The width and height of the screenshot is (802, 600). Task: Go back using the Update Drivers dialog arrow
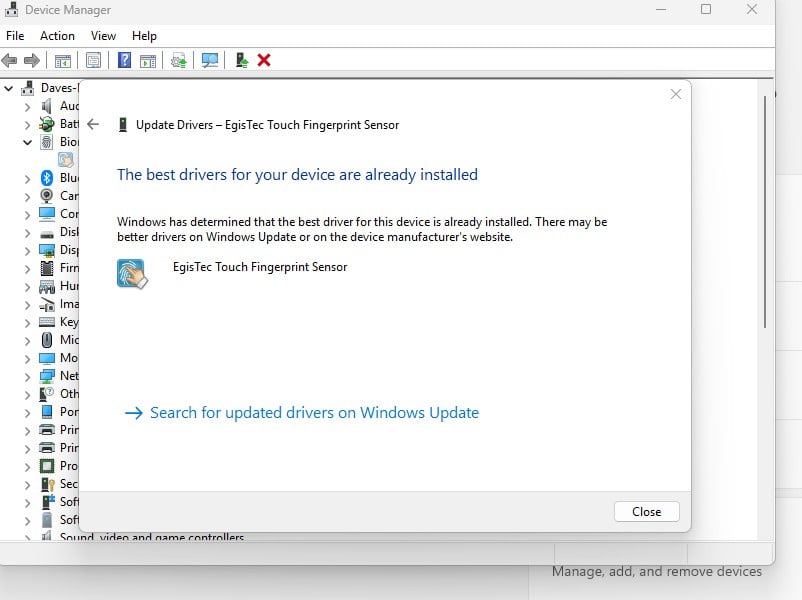[x=93, y=124]
